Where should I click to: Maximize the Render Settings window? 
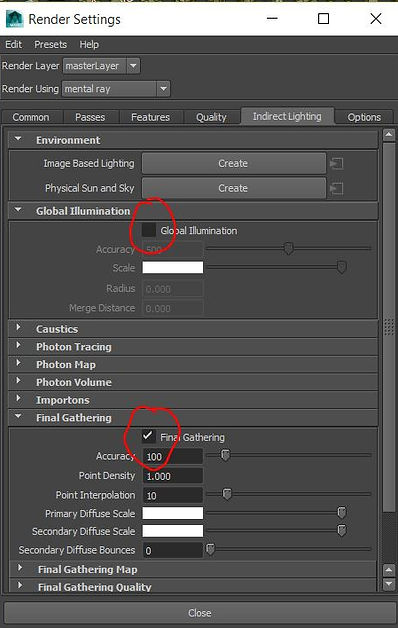point(323,19)
